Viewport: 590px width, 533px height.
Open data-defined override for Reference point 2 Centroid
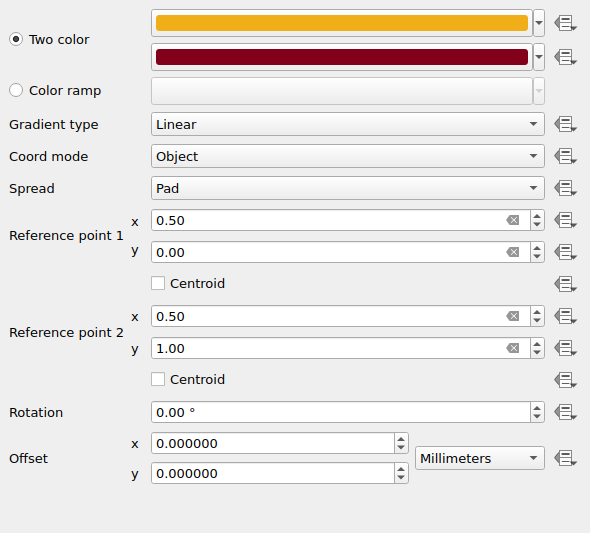(565, 380)
